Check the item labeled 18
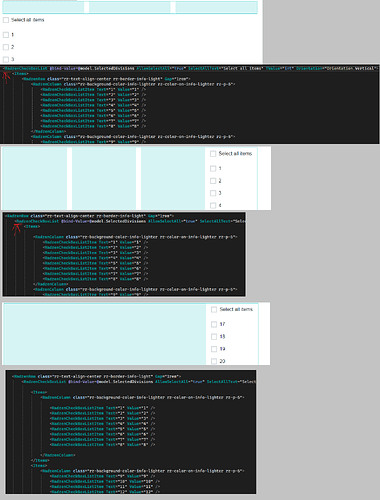This screenshot has height=500, width=380. pyautogui.click(x=214, y=337)
